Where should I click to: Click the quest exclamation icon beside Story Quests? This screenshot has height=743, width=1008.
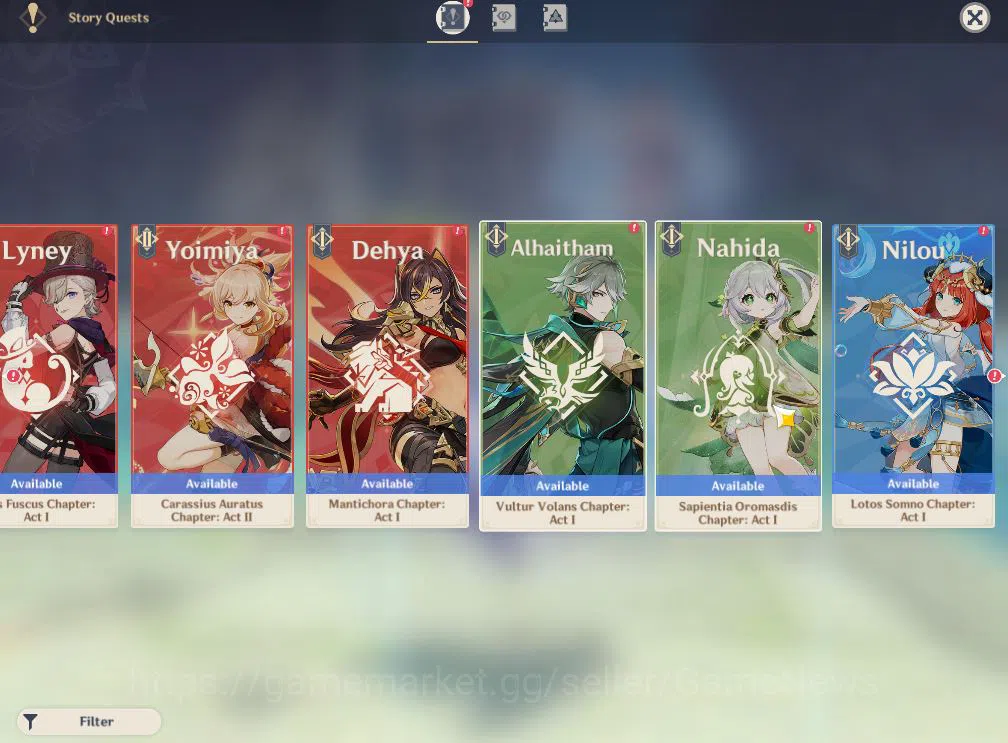[x=32, y=17]
